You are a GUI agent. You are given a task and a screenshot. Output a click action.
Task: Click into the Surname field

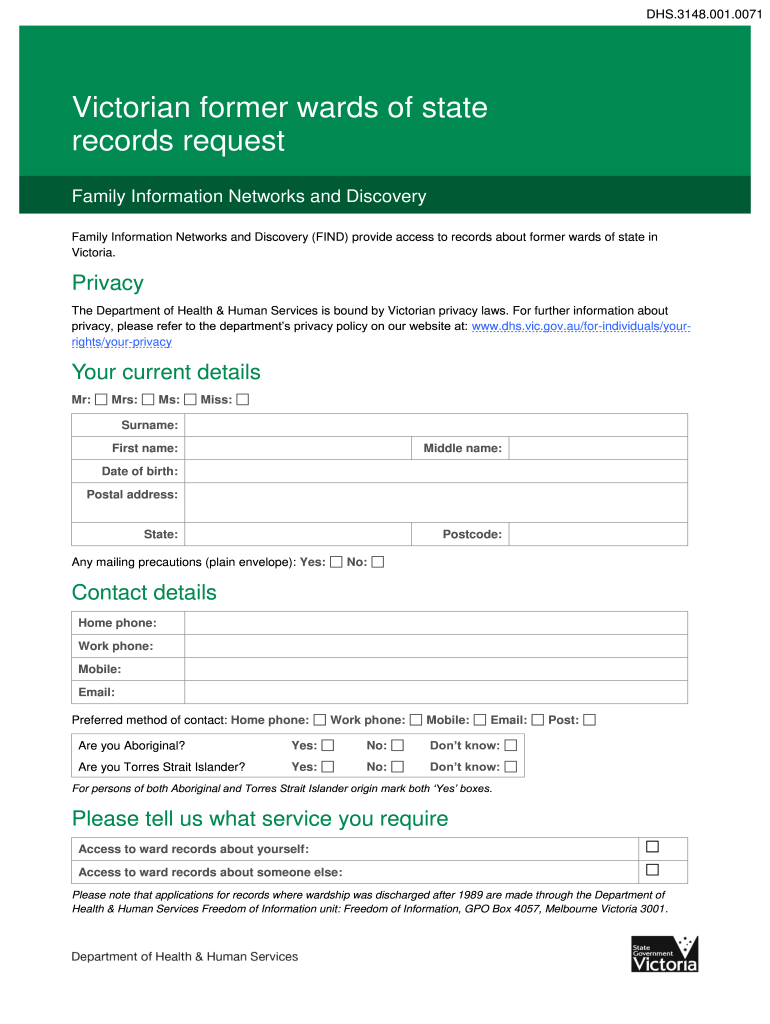[436, 425]
